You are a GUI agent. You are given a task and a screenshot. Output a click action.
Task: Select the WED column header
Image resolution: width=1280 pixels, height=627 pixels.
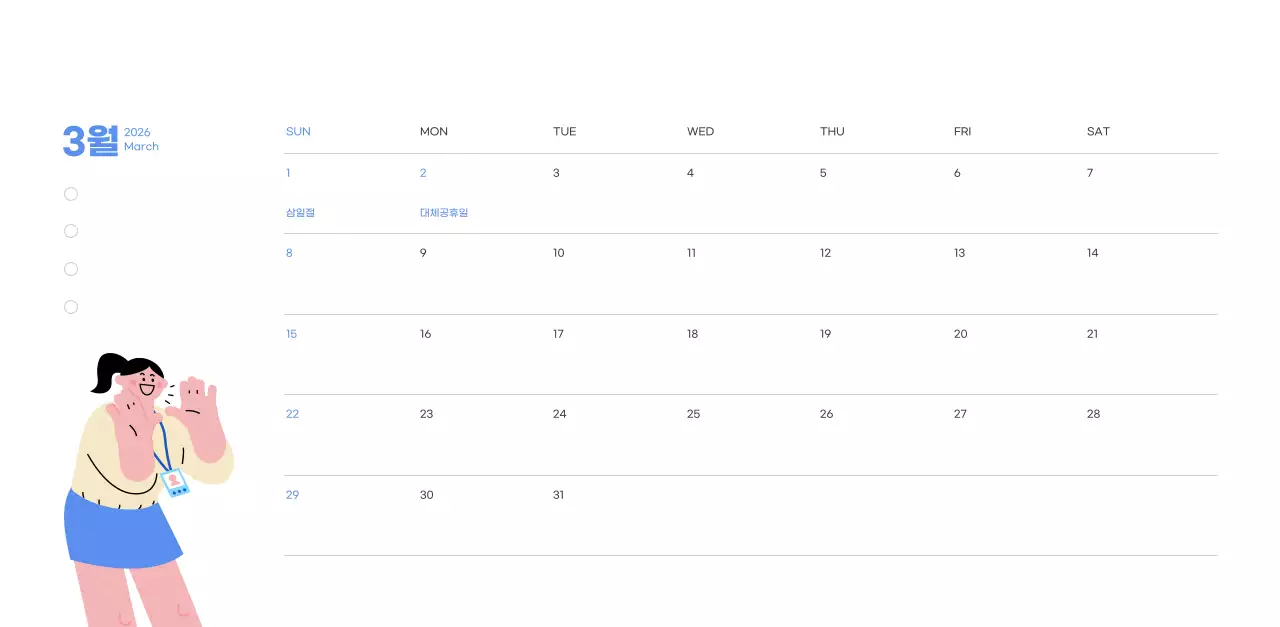pyautogui.click(x=700, y=132)
